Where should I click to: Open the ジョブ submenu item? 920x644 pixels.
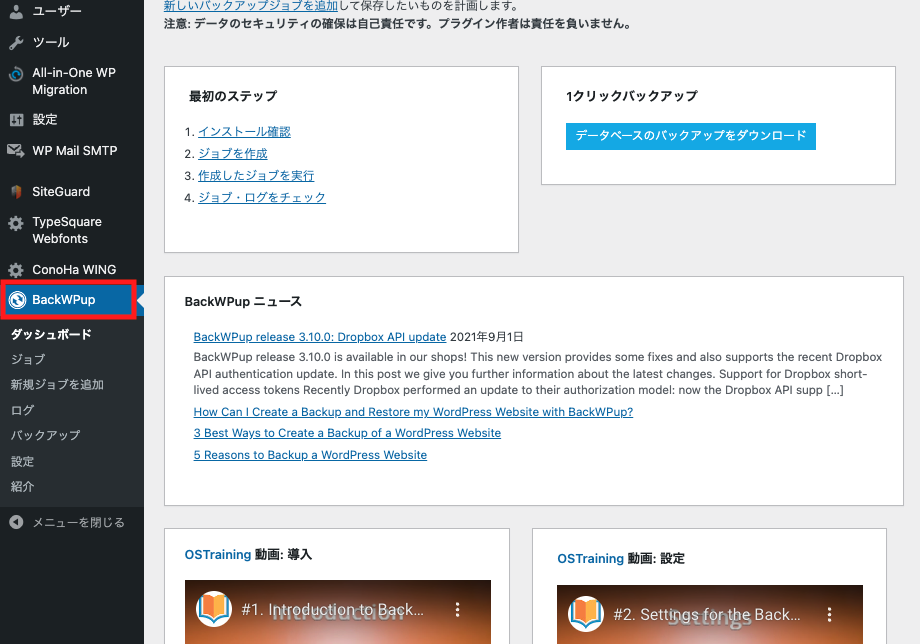(x=28, y=359)
